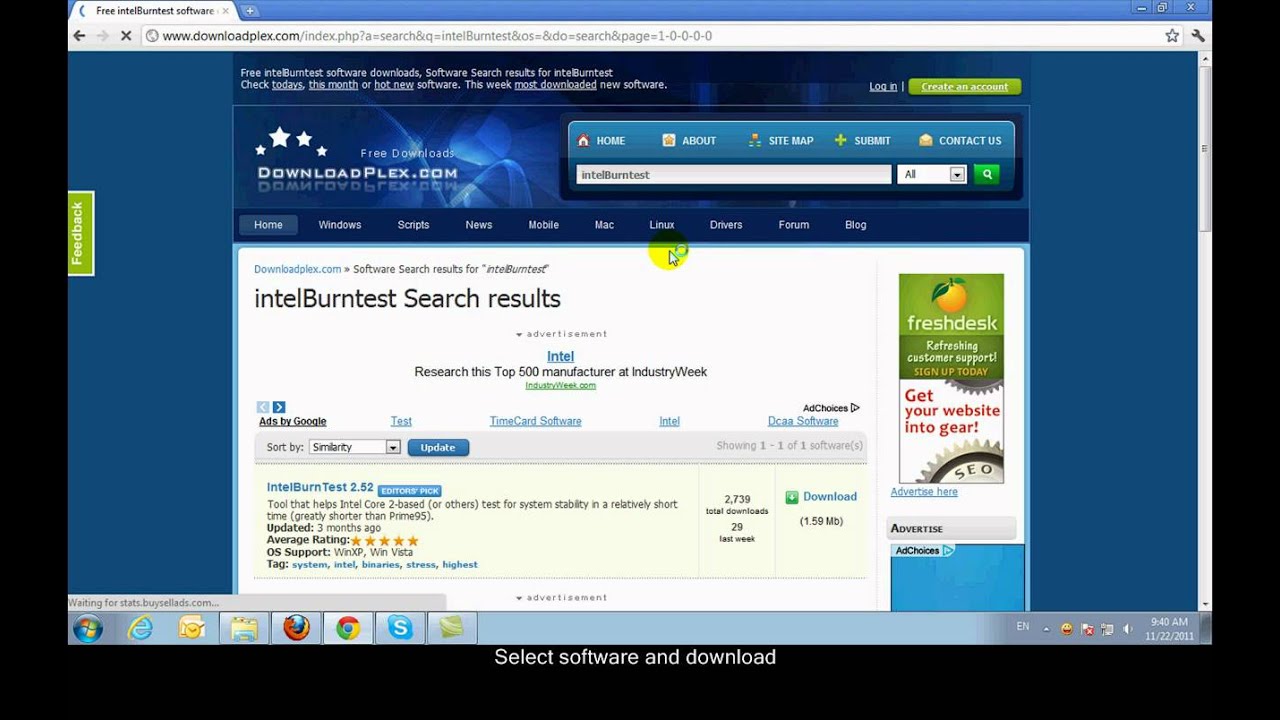
Task: Click the most downloaded link
Action: [555, 85]
